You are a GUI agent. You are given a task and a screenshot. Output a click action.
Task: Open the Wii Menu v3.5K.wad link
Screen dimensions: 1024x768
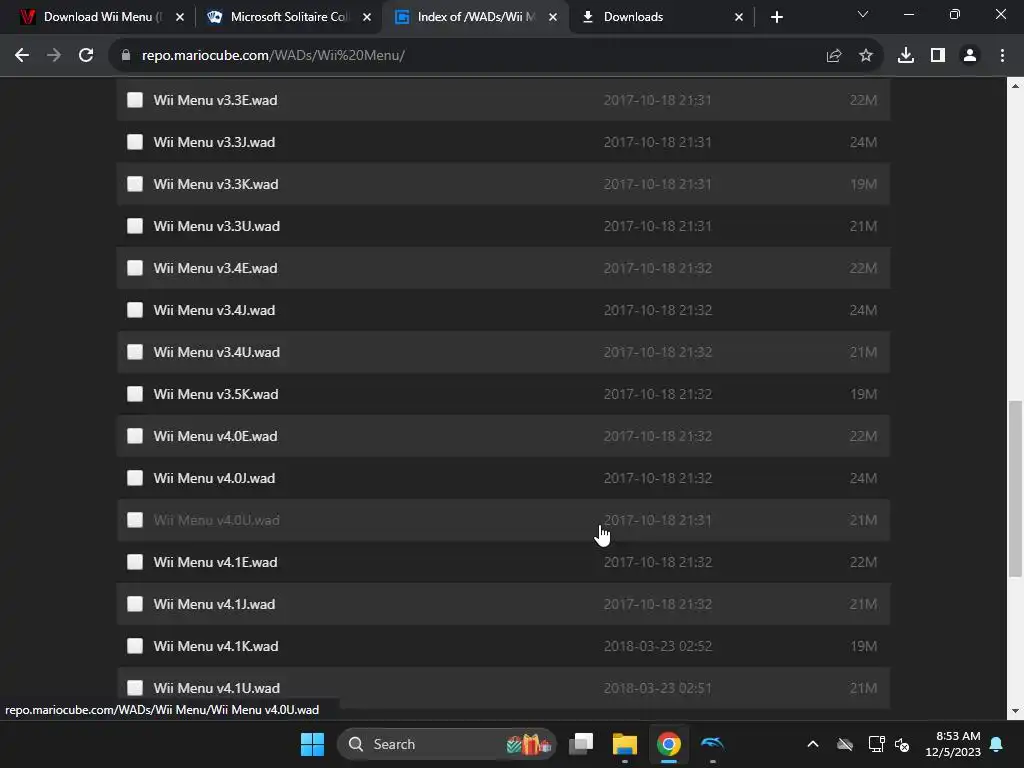pyautogui.click(x=216, y=394)
